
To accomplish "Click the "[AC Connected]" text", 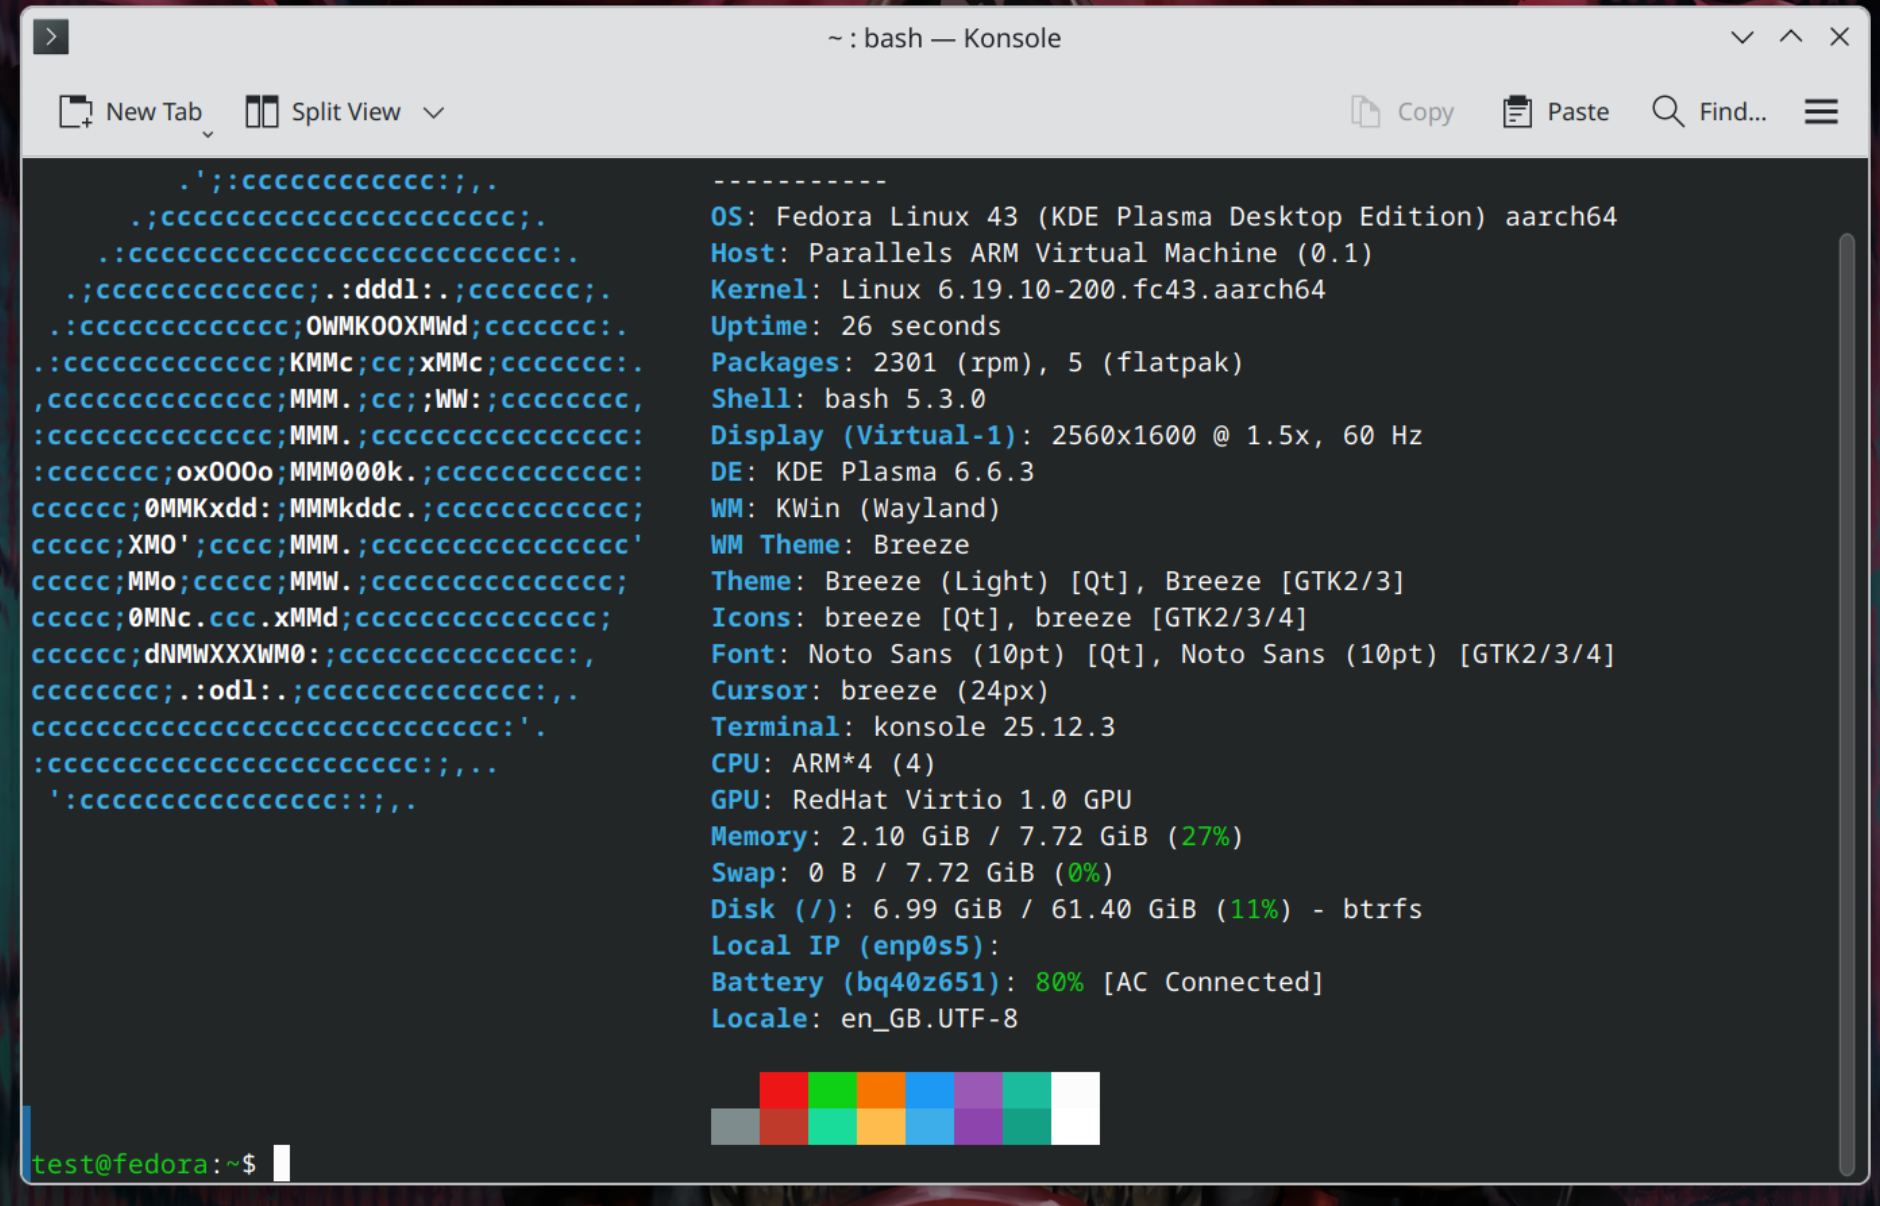I will (x=1213, y=983).
